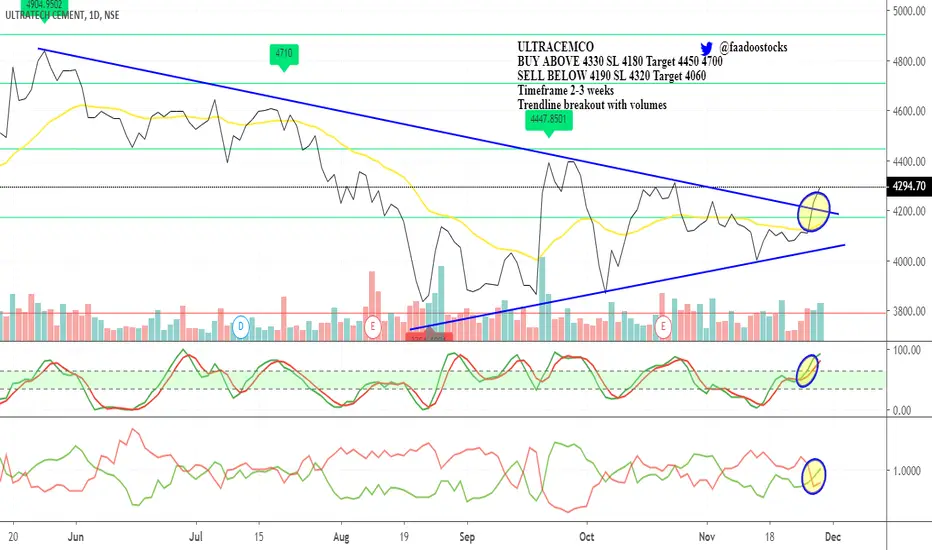The height and width of the screenshot is (550, 932).
Task: Click the Jul label on the time axis
Action: click(x=196, y=537)
